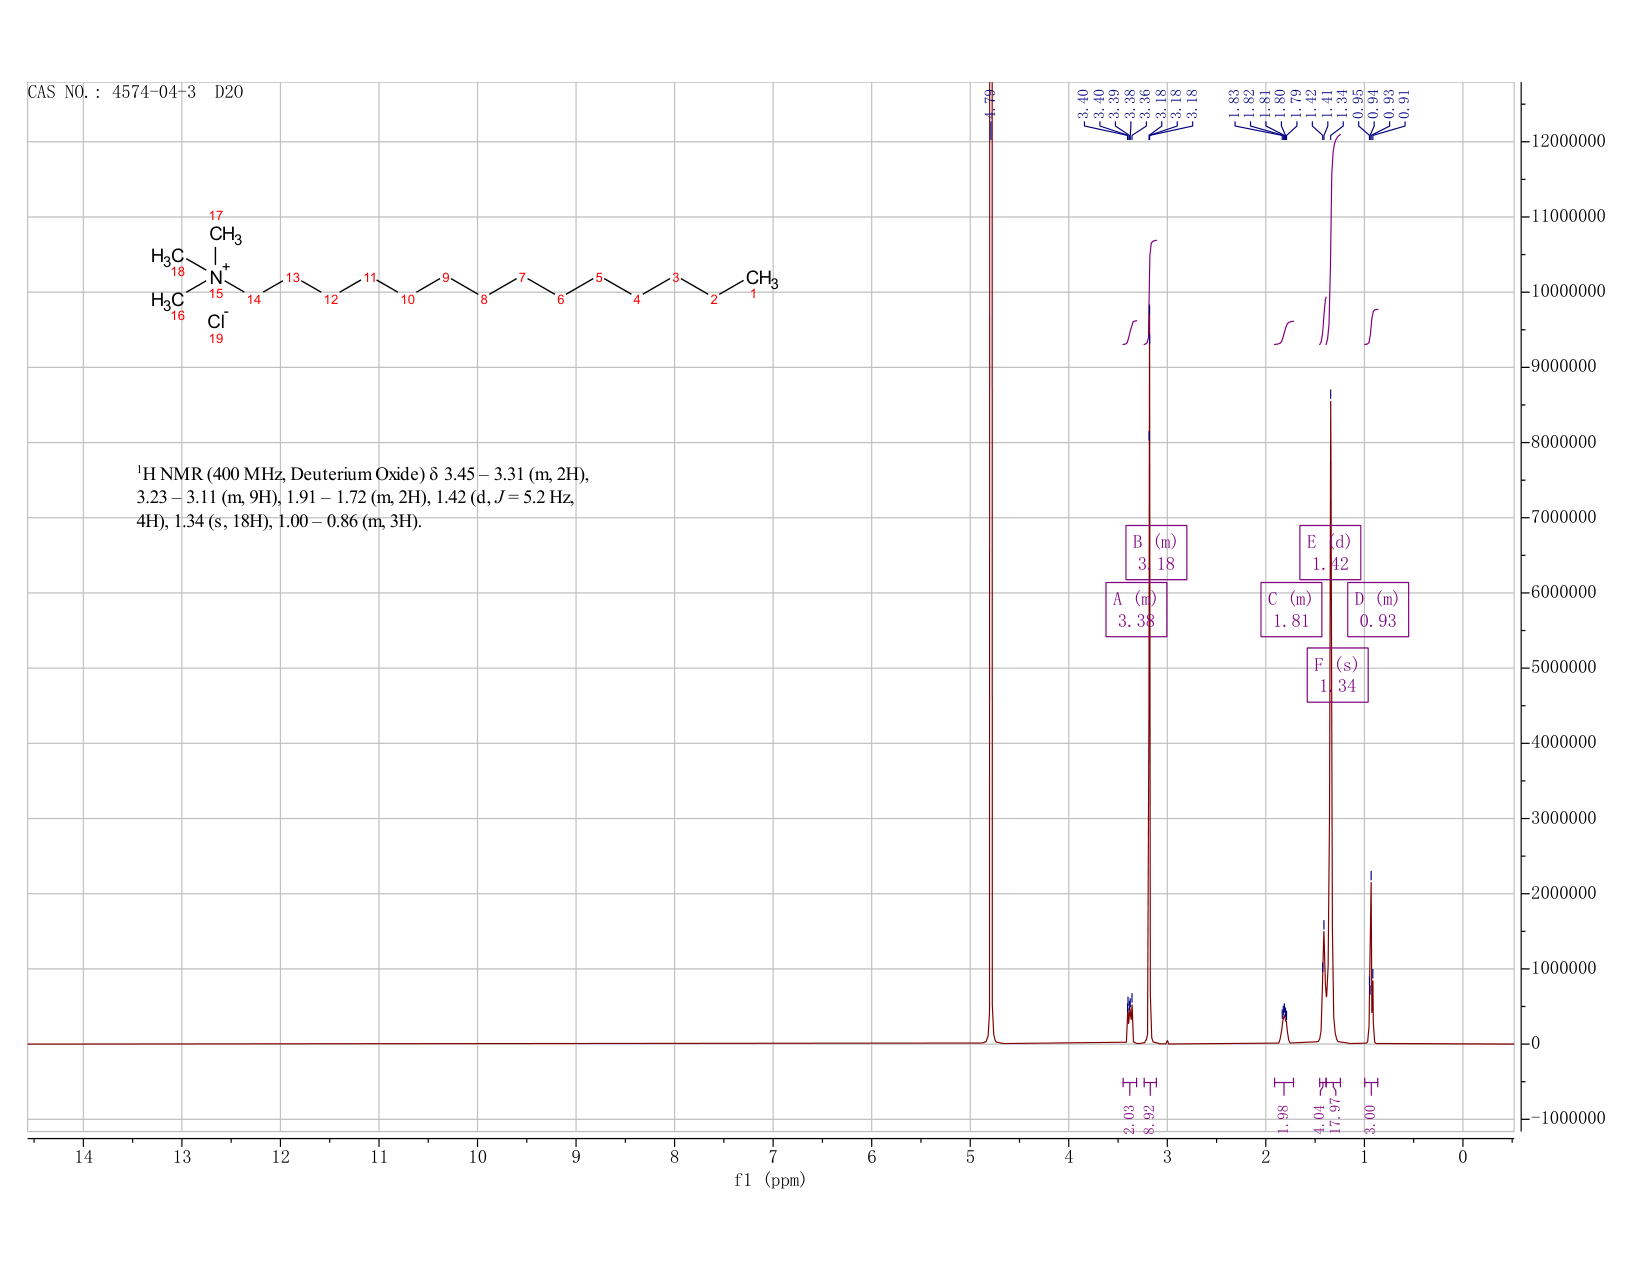Click the A (m) 3.38 multiplet box

(x=1136, y=609)
